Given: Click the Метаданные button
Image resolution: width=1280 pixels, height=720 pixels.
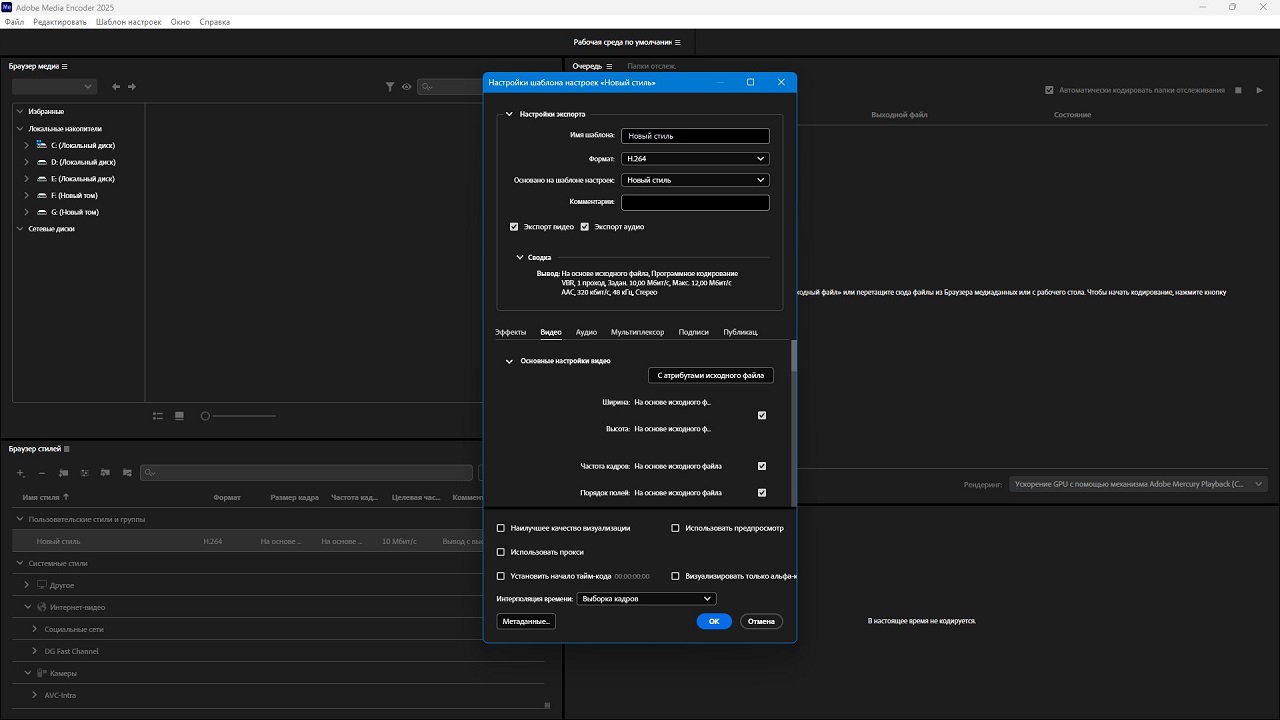Looking at the screenshot, I should [x=526, y=621].
